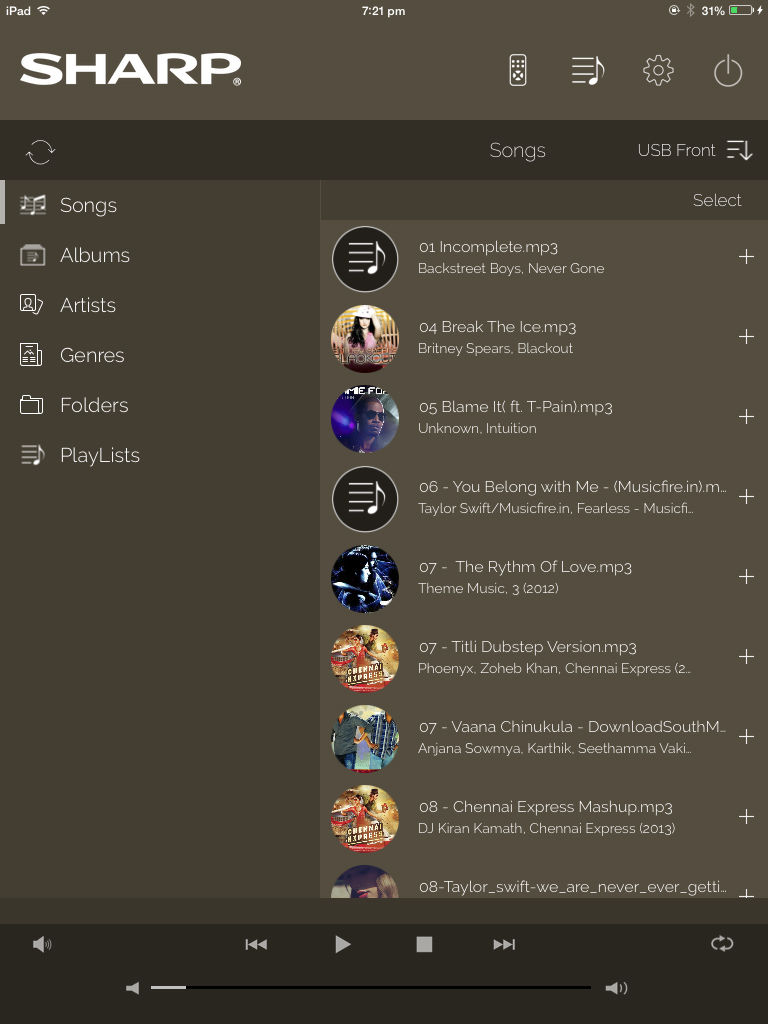Viewport: 768px width, 1024px height.
Task: Click the Genres icon in sidebar
Action: [31, 355]
